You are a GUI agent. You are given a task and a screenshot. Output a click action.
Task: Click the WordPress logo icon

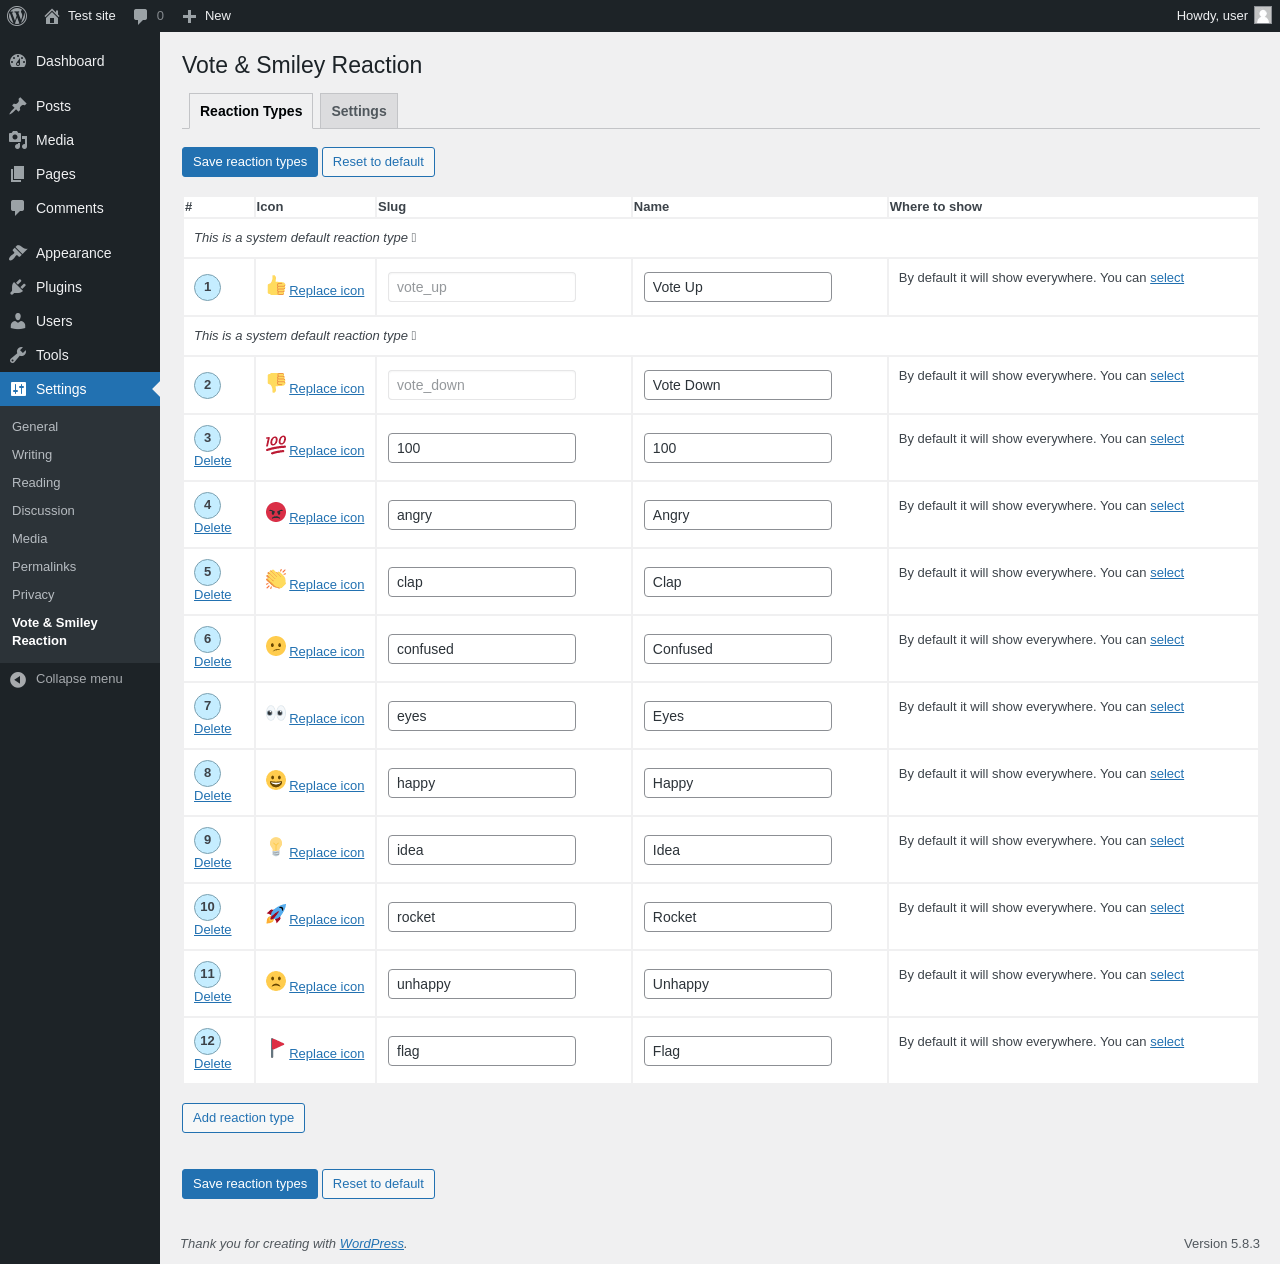(17, 16)
